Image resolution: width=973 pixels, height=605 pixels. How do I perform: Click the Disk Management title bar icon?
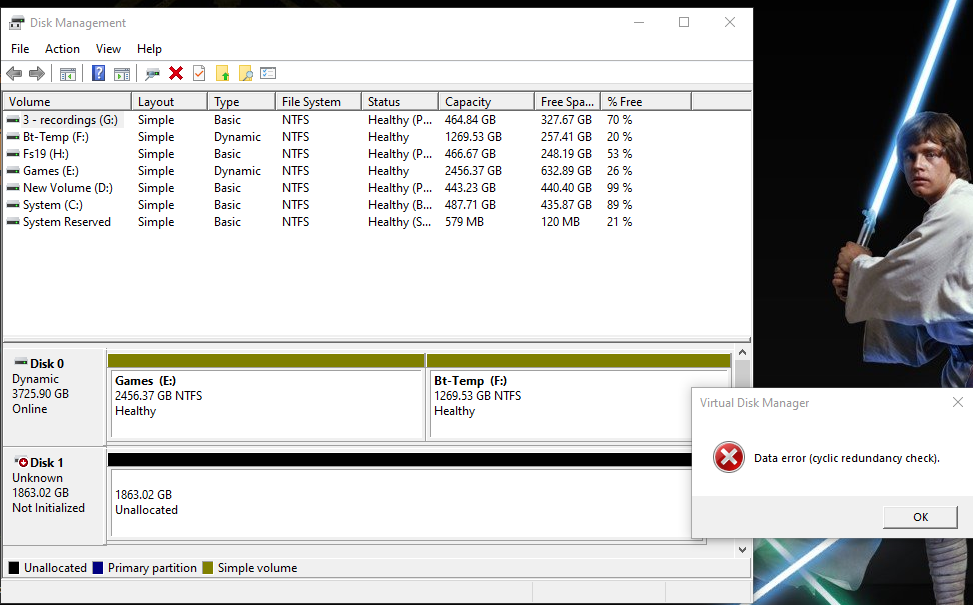tap(16, 23)
